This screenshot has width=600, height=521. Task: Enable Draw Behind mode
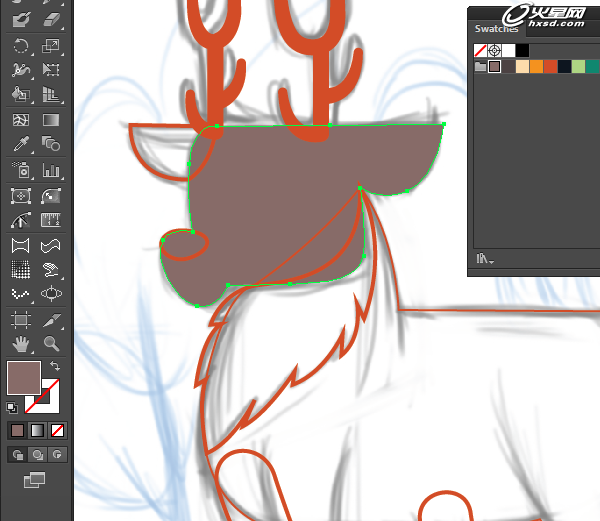(x=37, y=455)
